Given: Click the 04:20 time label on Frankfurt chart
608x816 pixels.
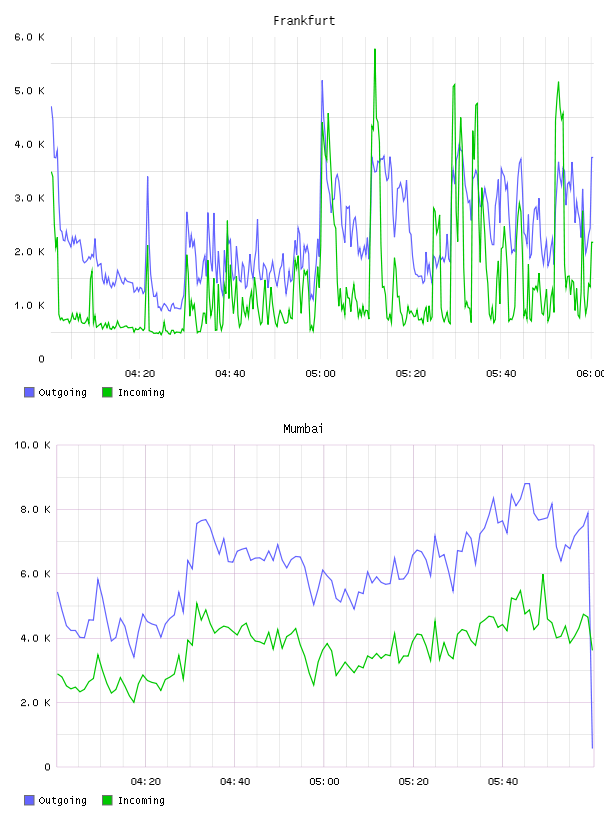Looking at the screenshot, I should coord(140,374).
